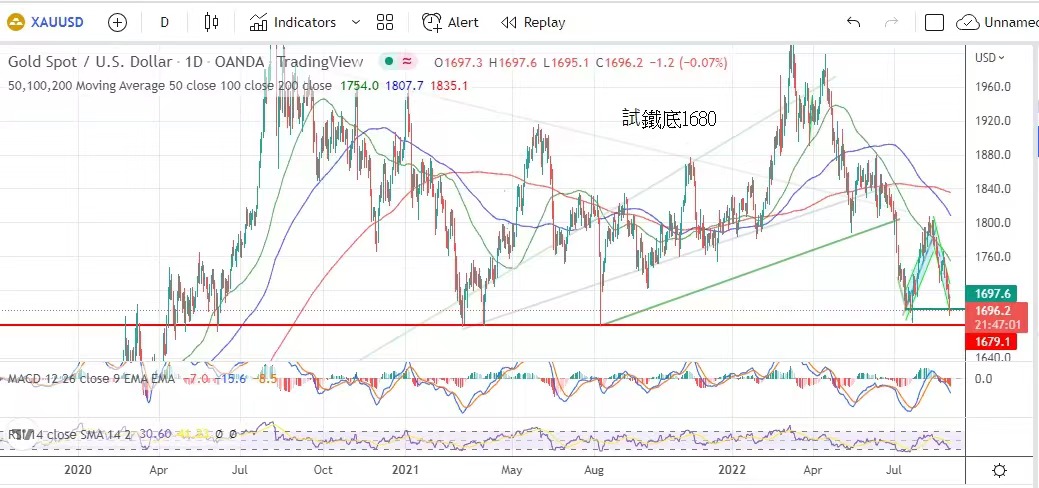
Task: Undo last chart action
Action: pyautogui.click(x=853, y=22)
